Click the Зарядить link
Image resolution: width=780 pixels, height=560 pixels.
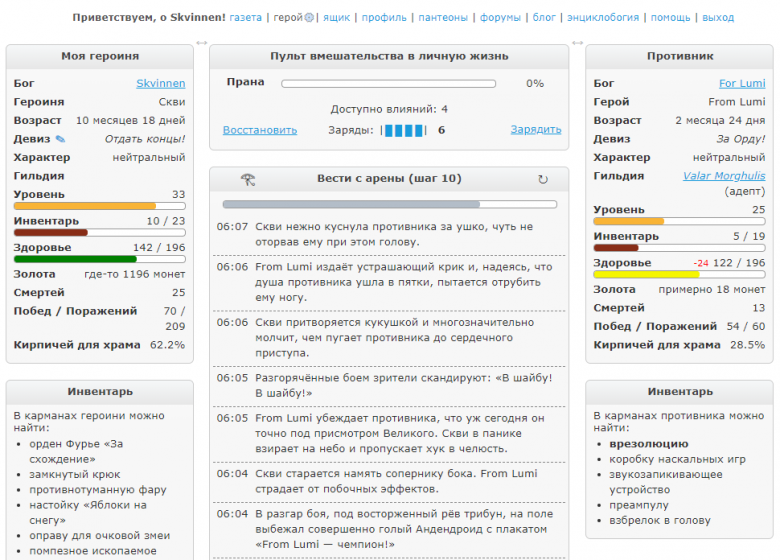pyautogui.click(x=535, y=130)
